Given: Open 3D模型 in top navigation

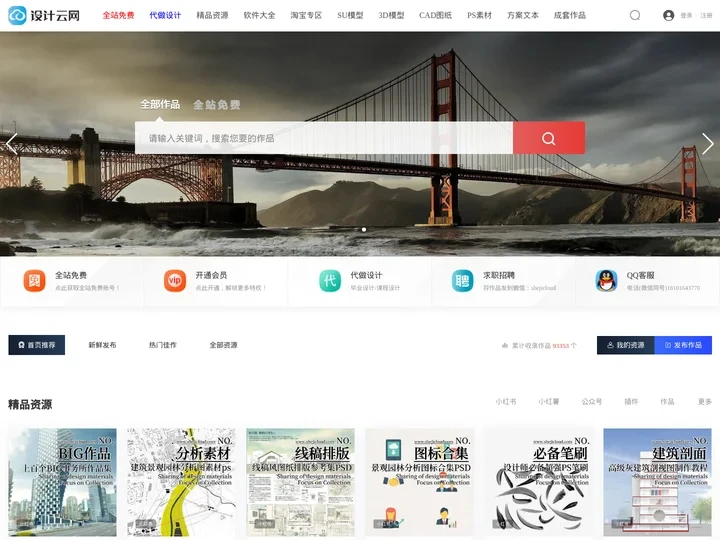Looking at the screenshot, I should [x=391, y=16].
